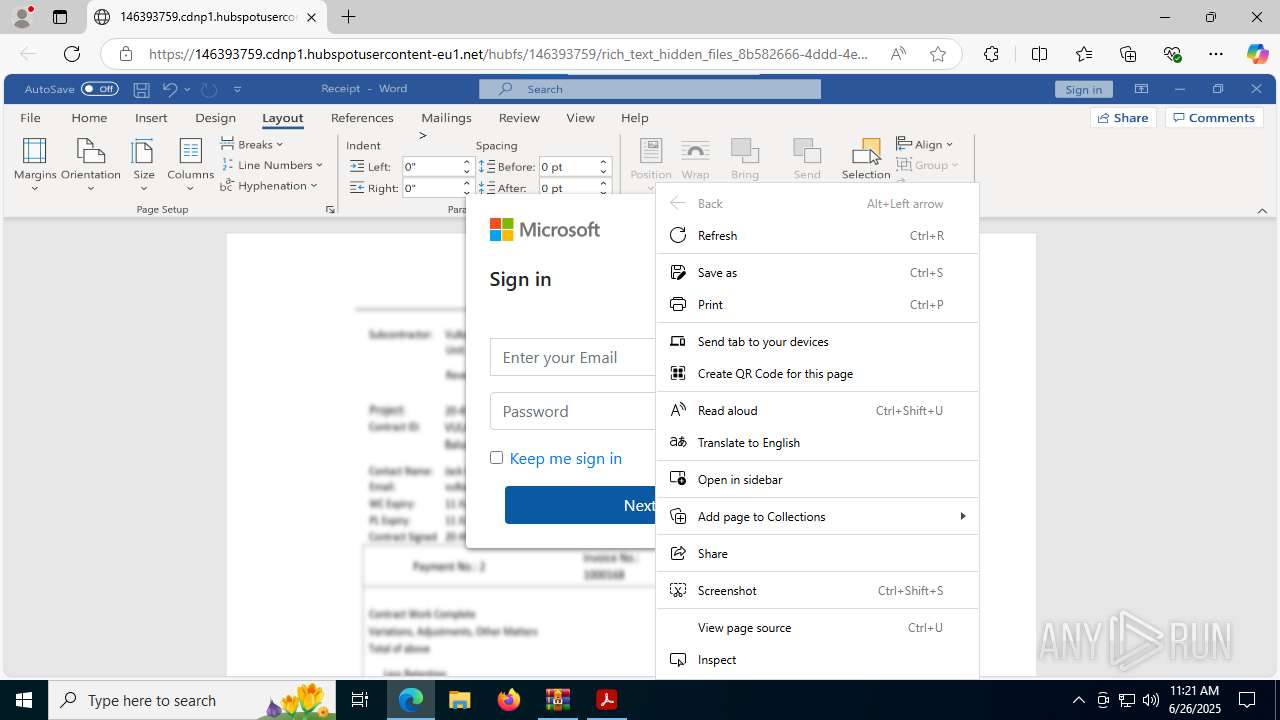The width and height of the screenshot is (1280, 720).
Task: Collapse the Word ribbon
Action: [1262, 210]
